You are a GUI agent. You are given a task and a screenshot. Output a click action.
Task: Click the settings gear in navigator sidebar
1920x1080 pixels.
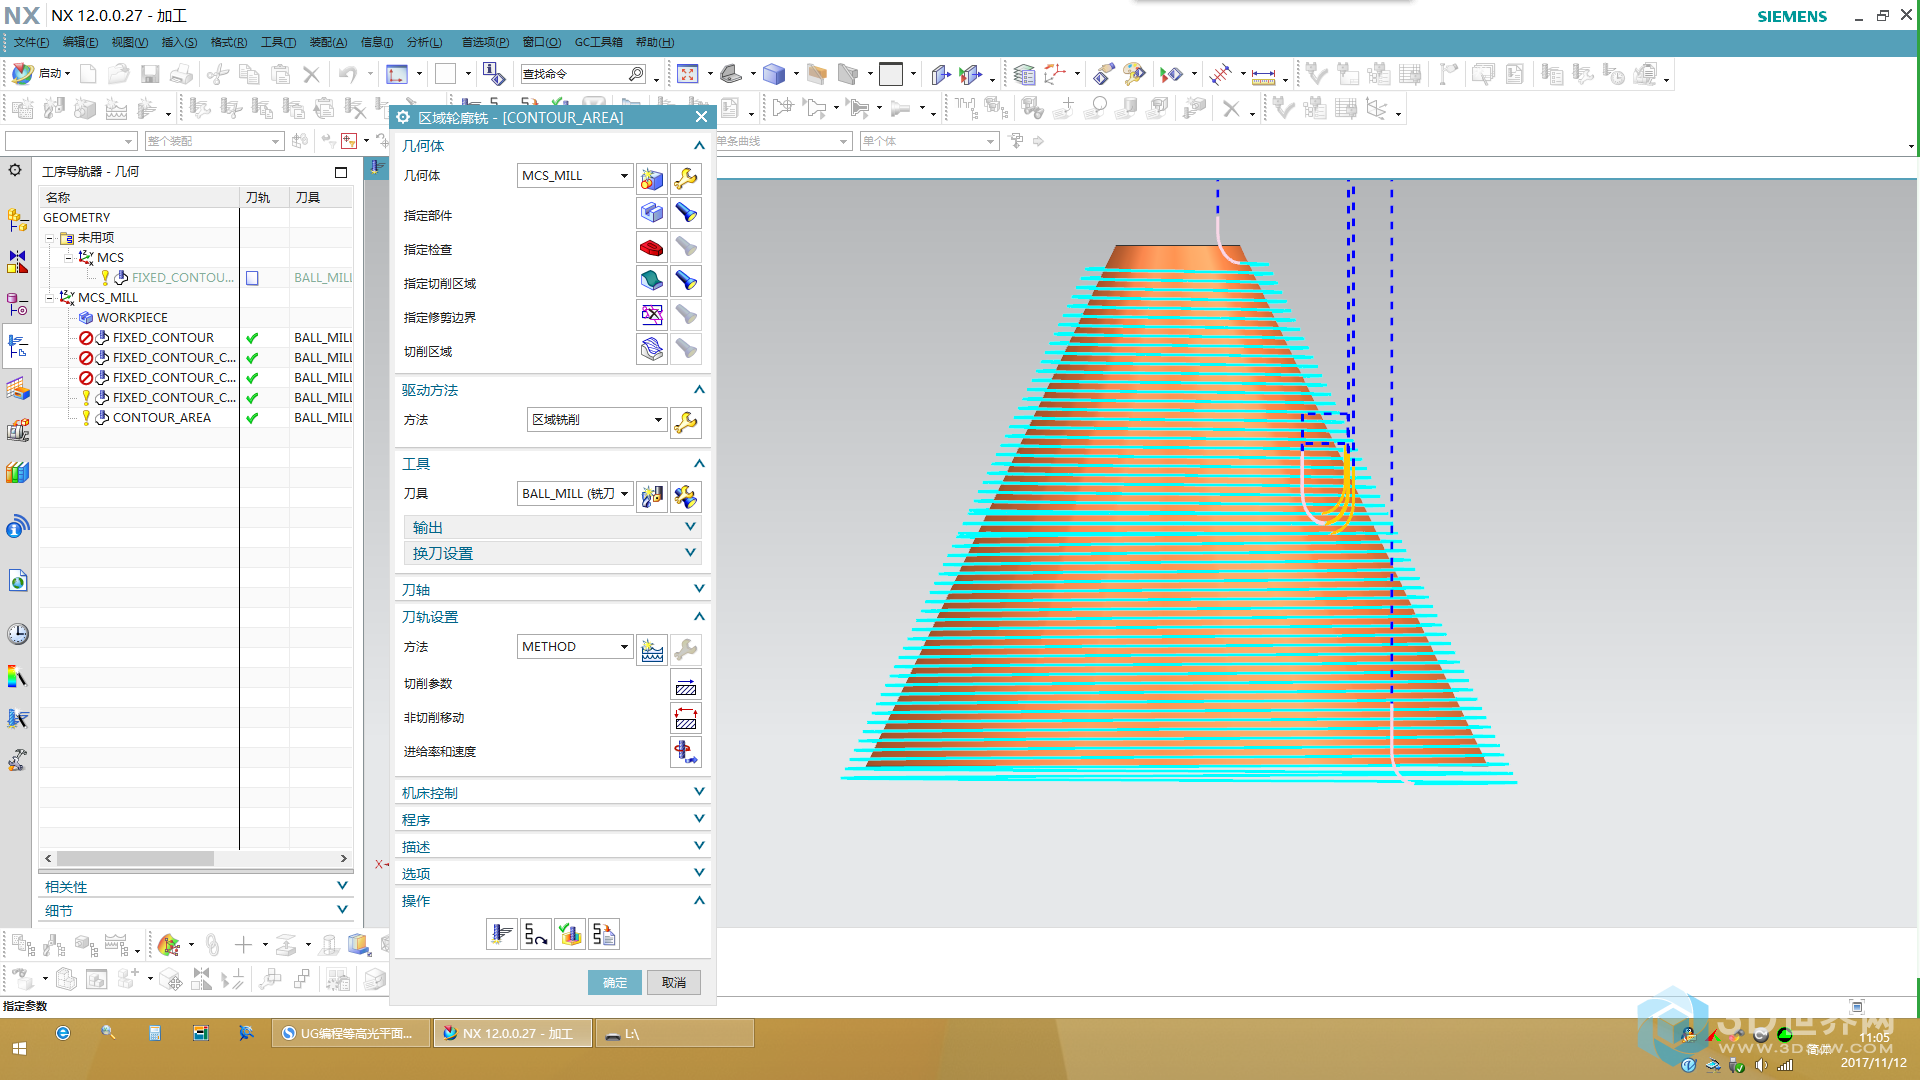[15, 170]
